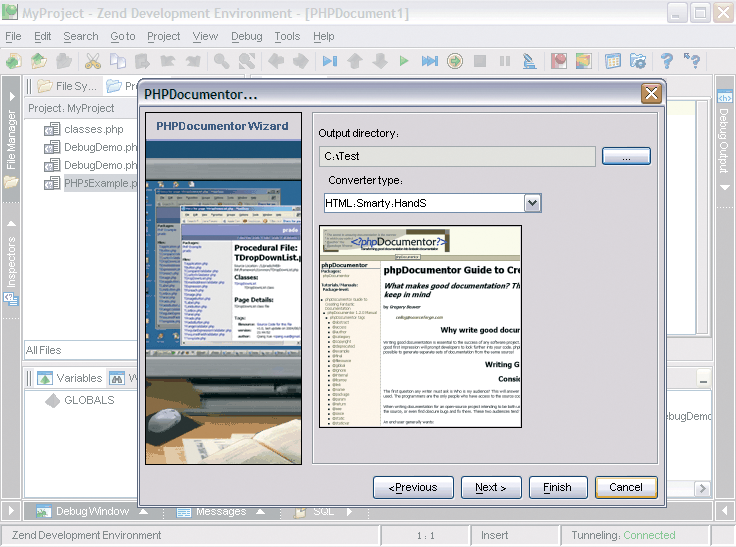
Task: Open the Search menu
Action: (x=81, y=36)
